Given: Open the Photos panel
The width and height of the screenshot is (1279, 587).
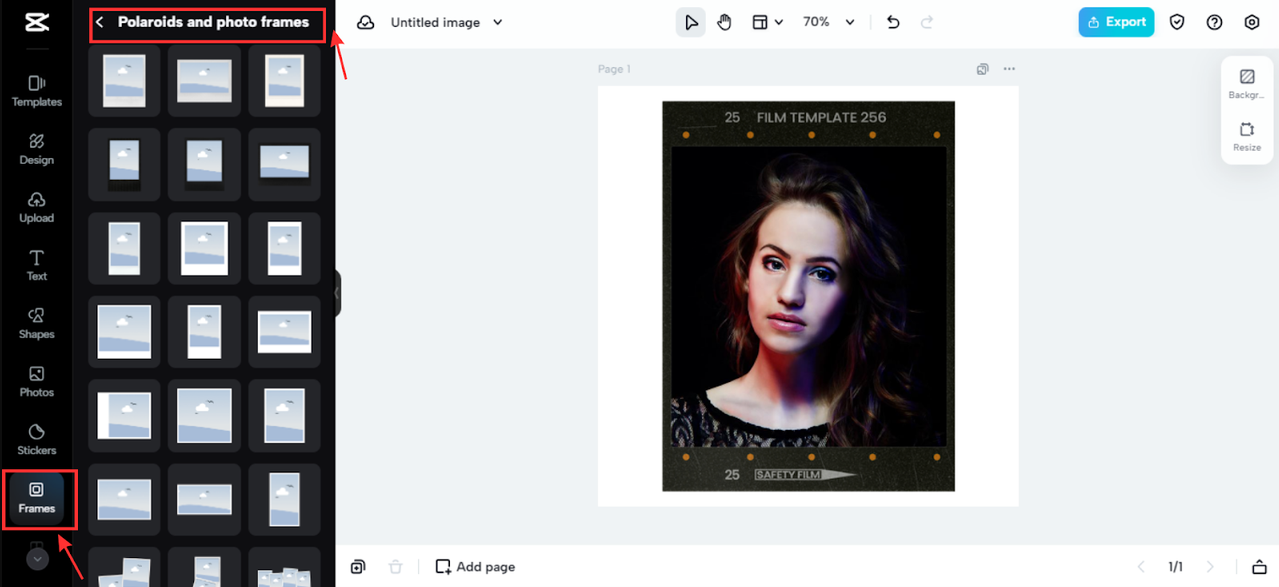Looking at the screenshot, I should pos(36,381).
